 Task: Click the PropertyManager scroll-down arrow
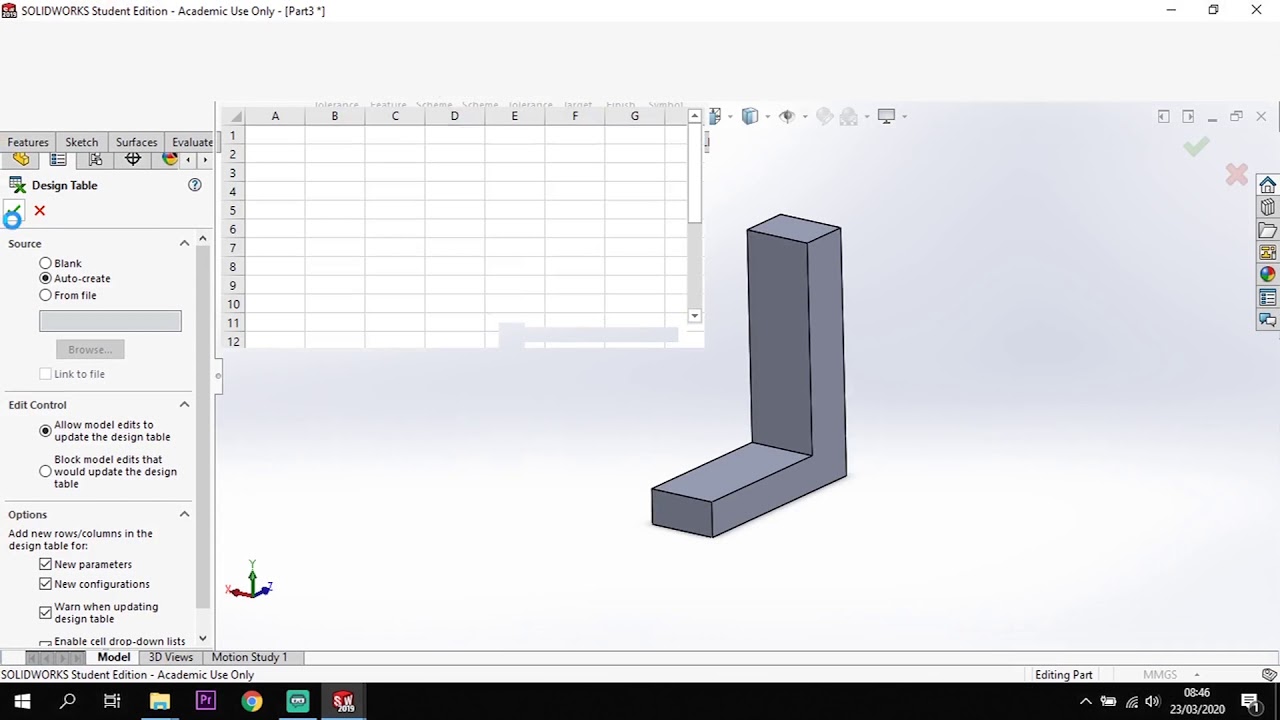203,639
